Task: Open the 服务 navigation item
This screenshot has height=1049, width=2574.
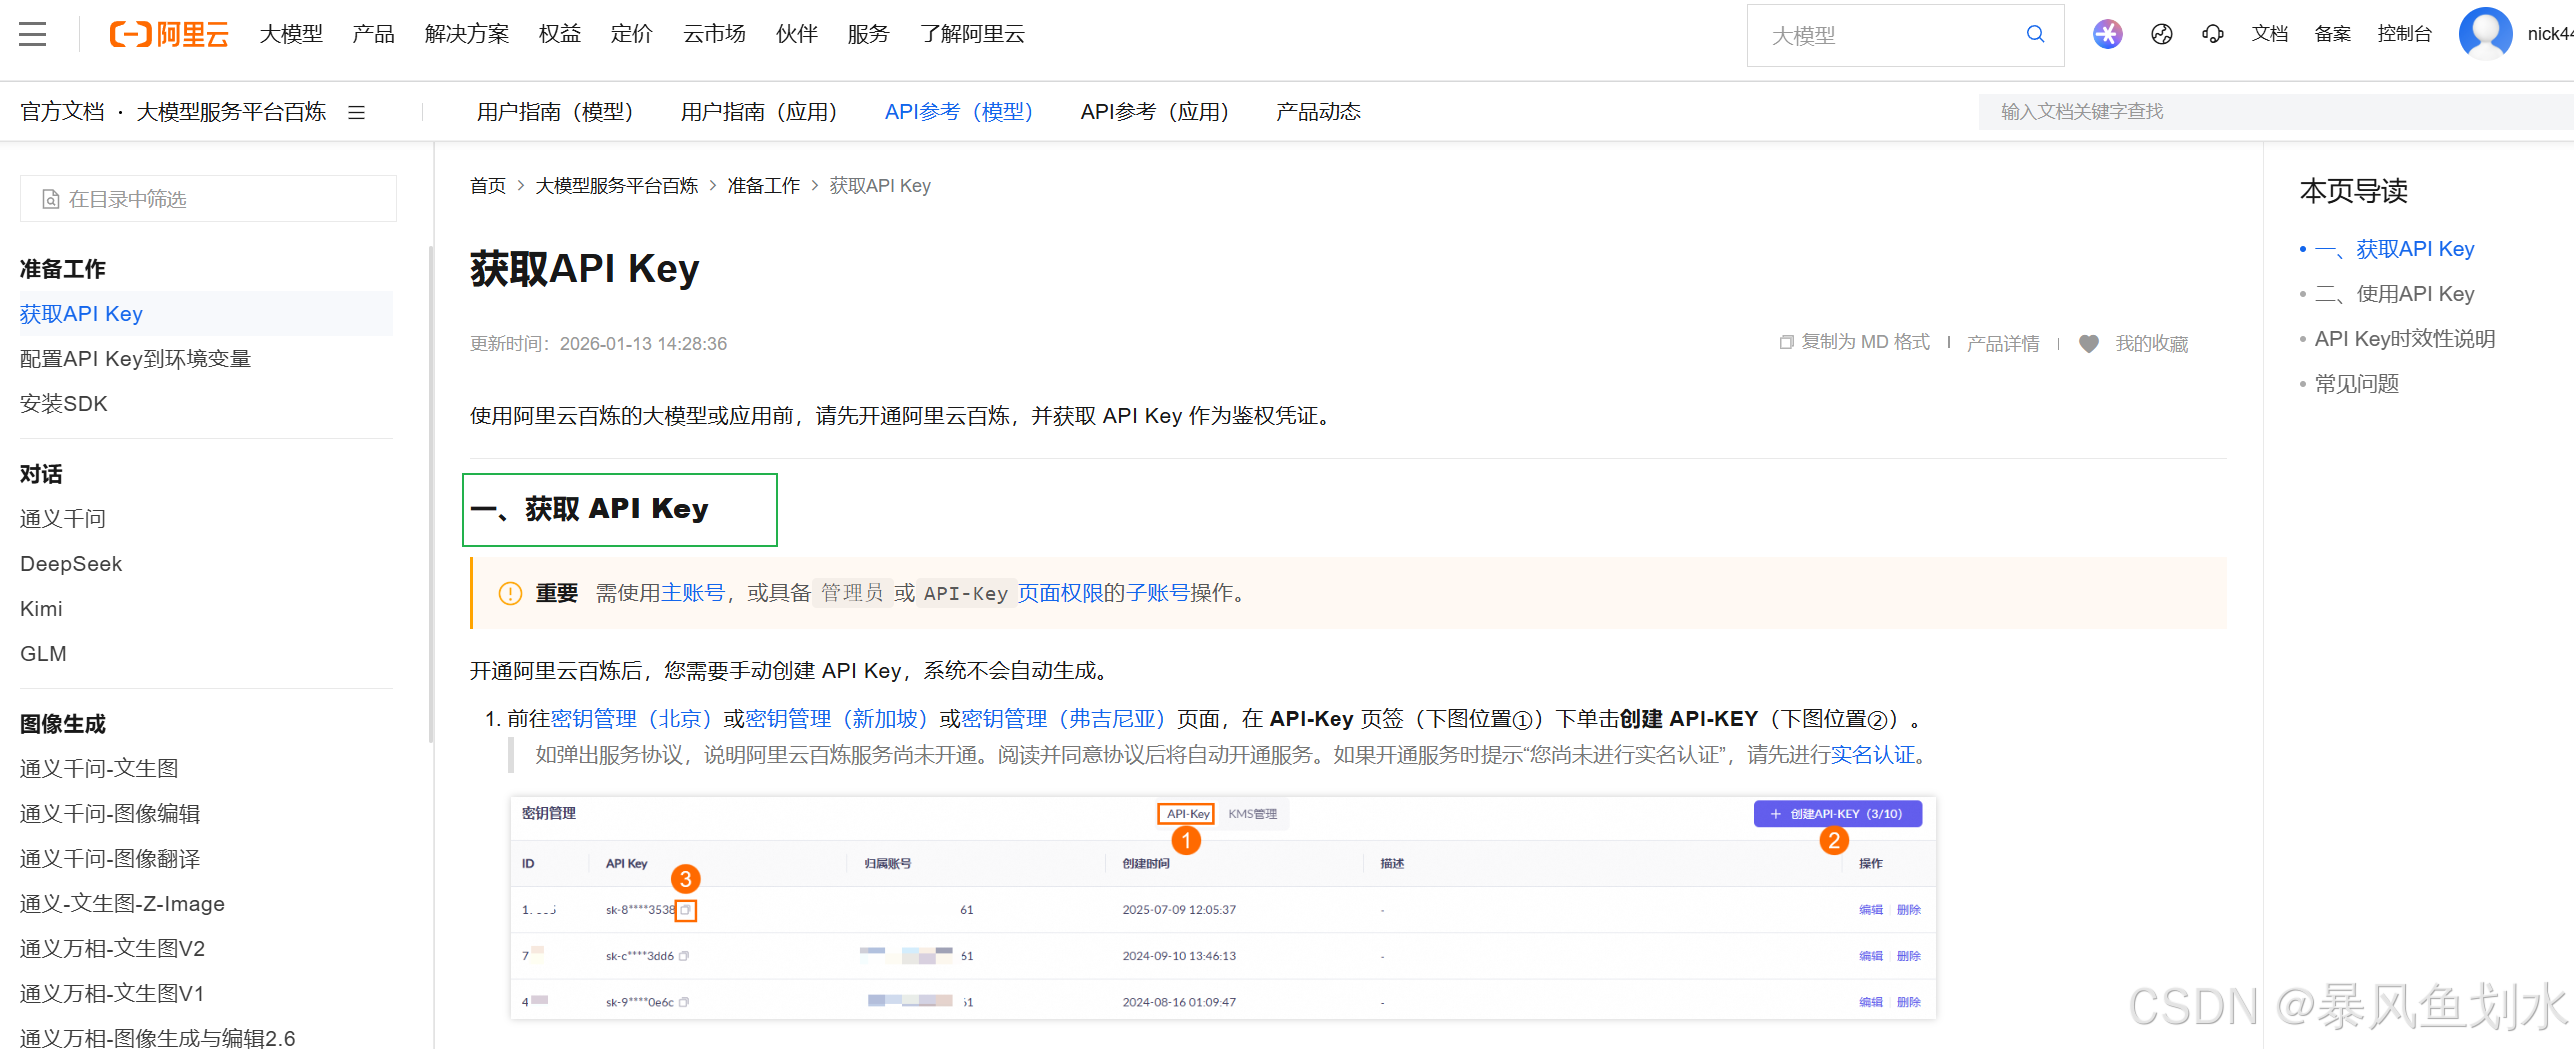Action: coord(868,34)
